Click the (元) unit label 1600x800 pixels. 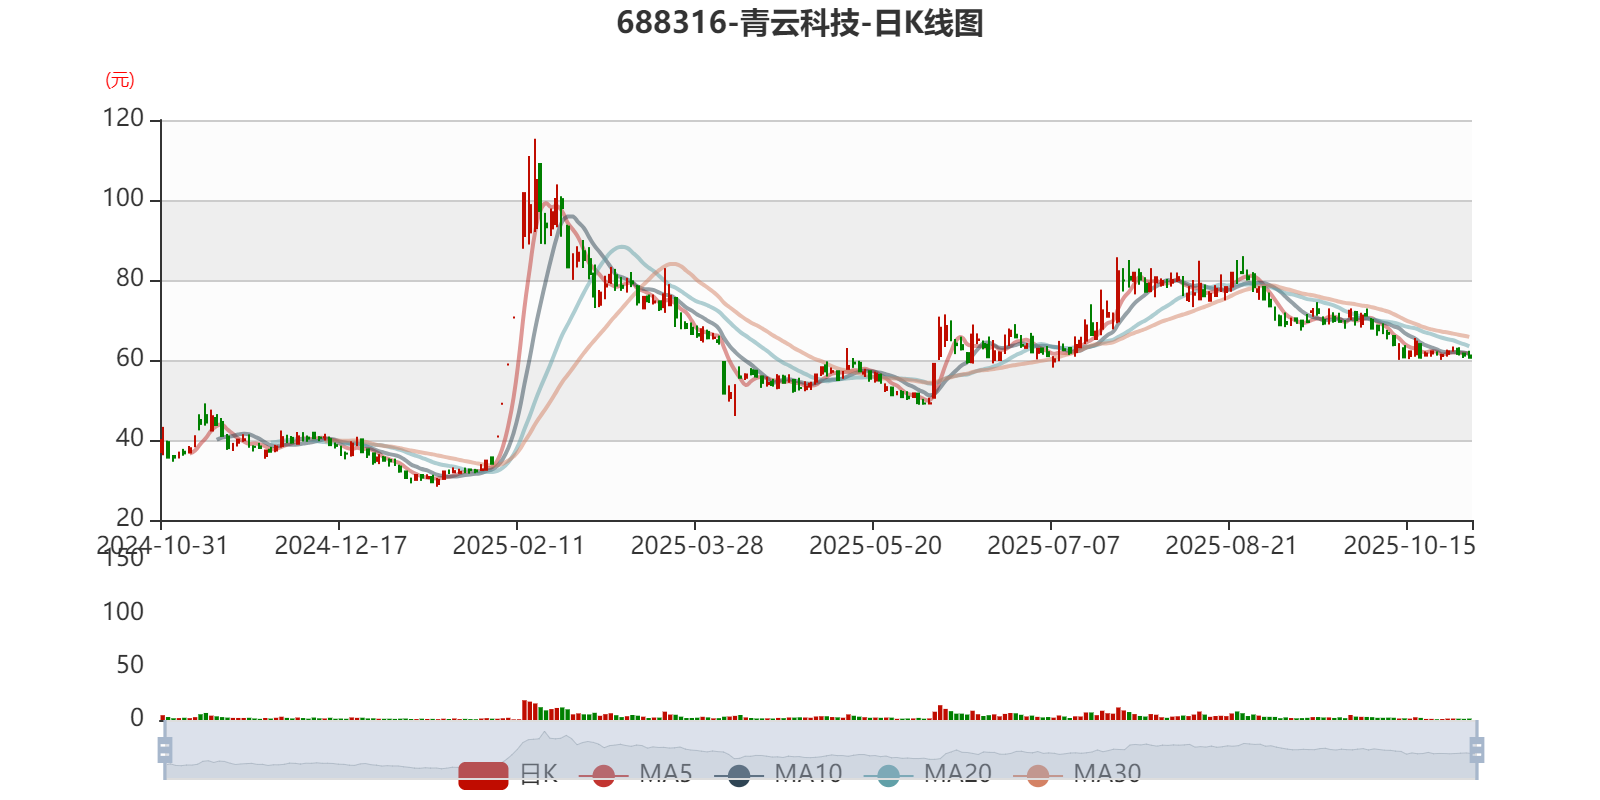(x=120, y=80)
